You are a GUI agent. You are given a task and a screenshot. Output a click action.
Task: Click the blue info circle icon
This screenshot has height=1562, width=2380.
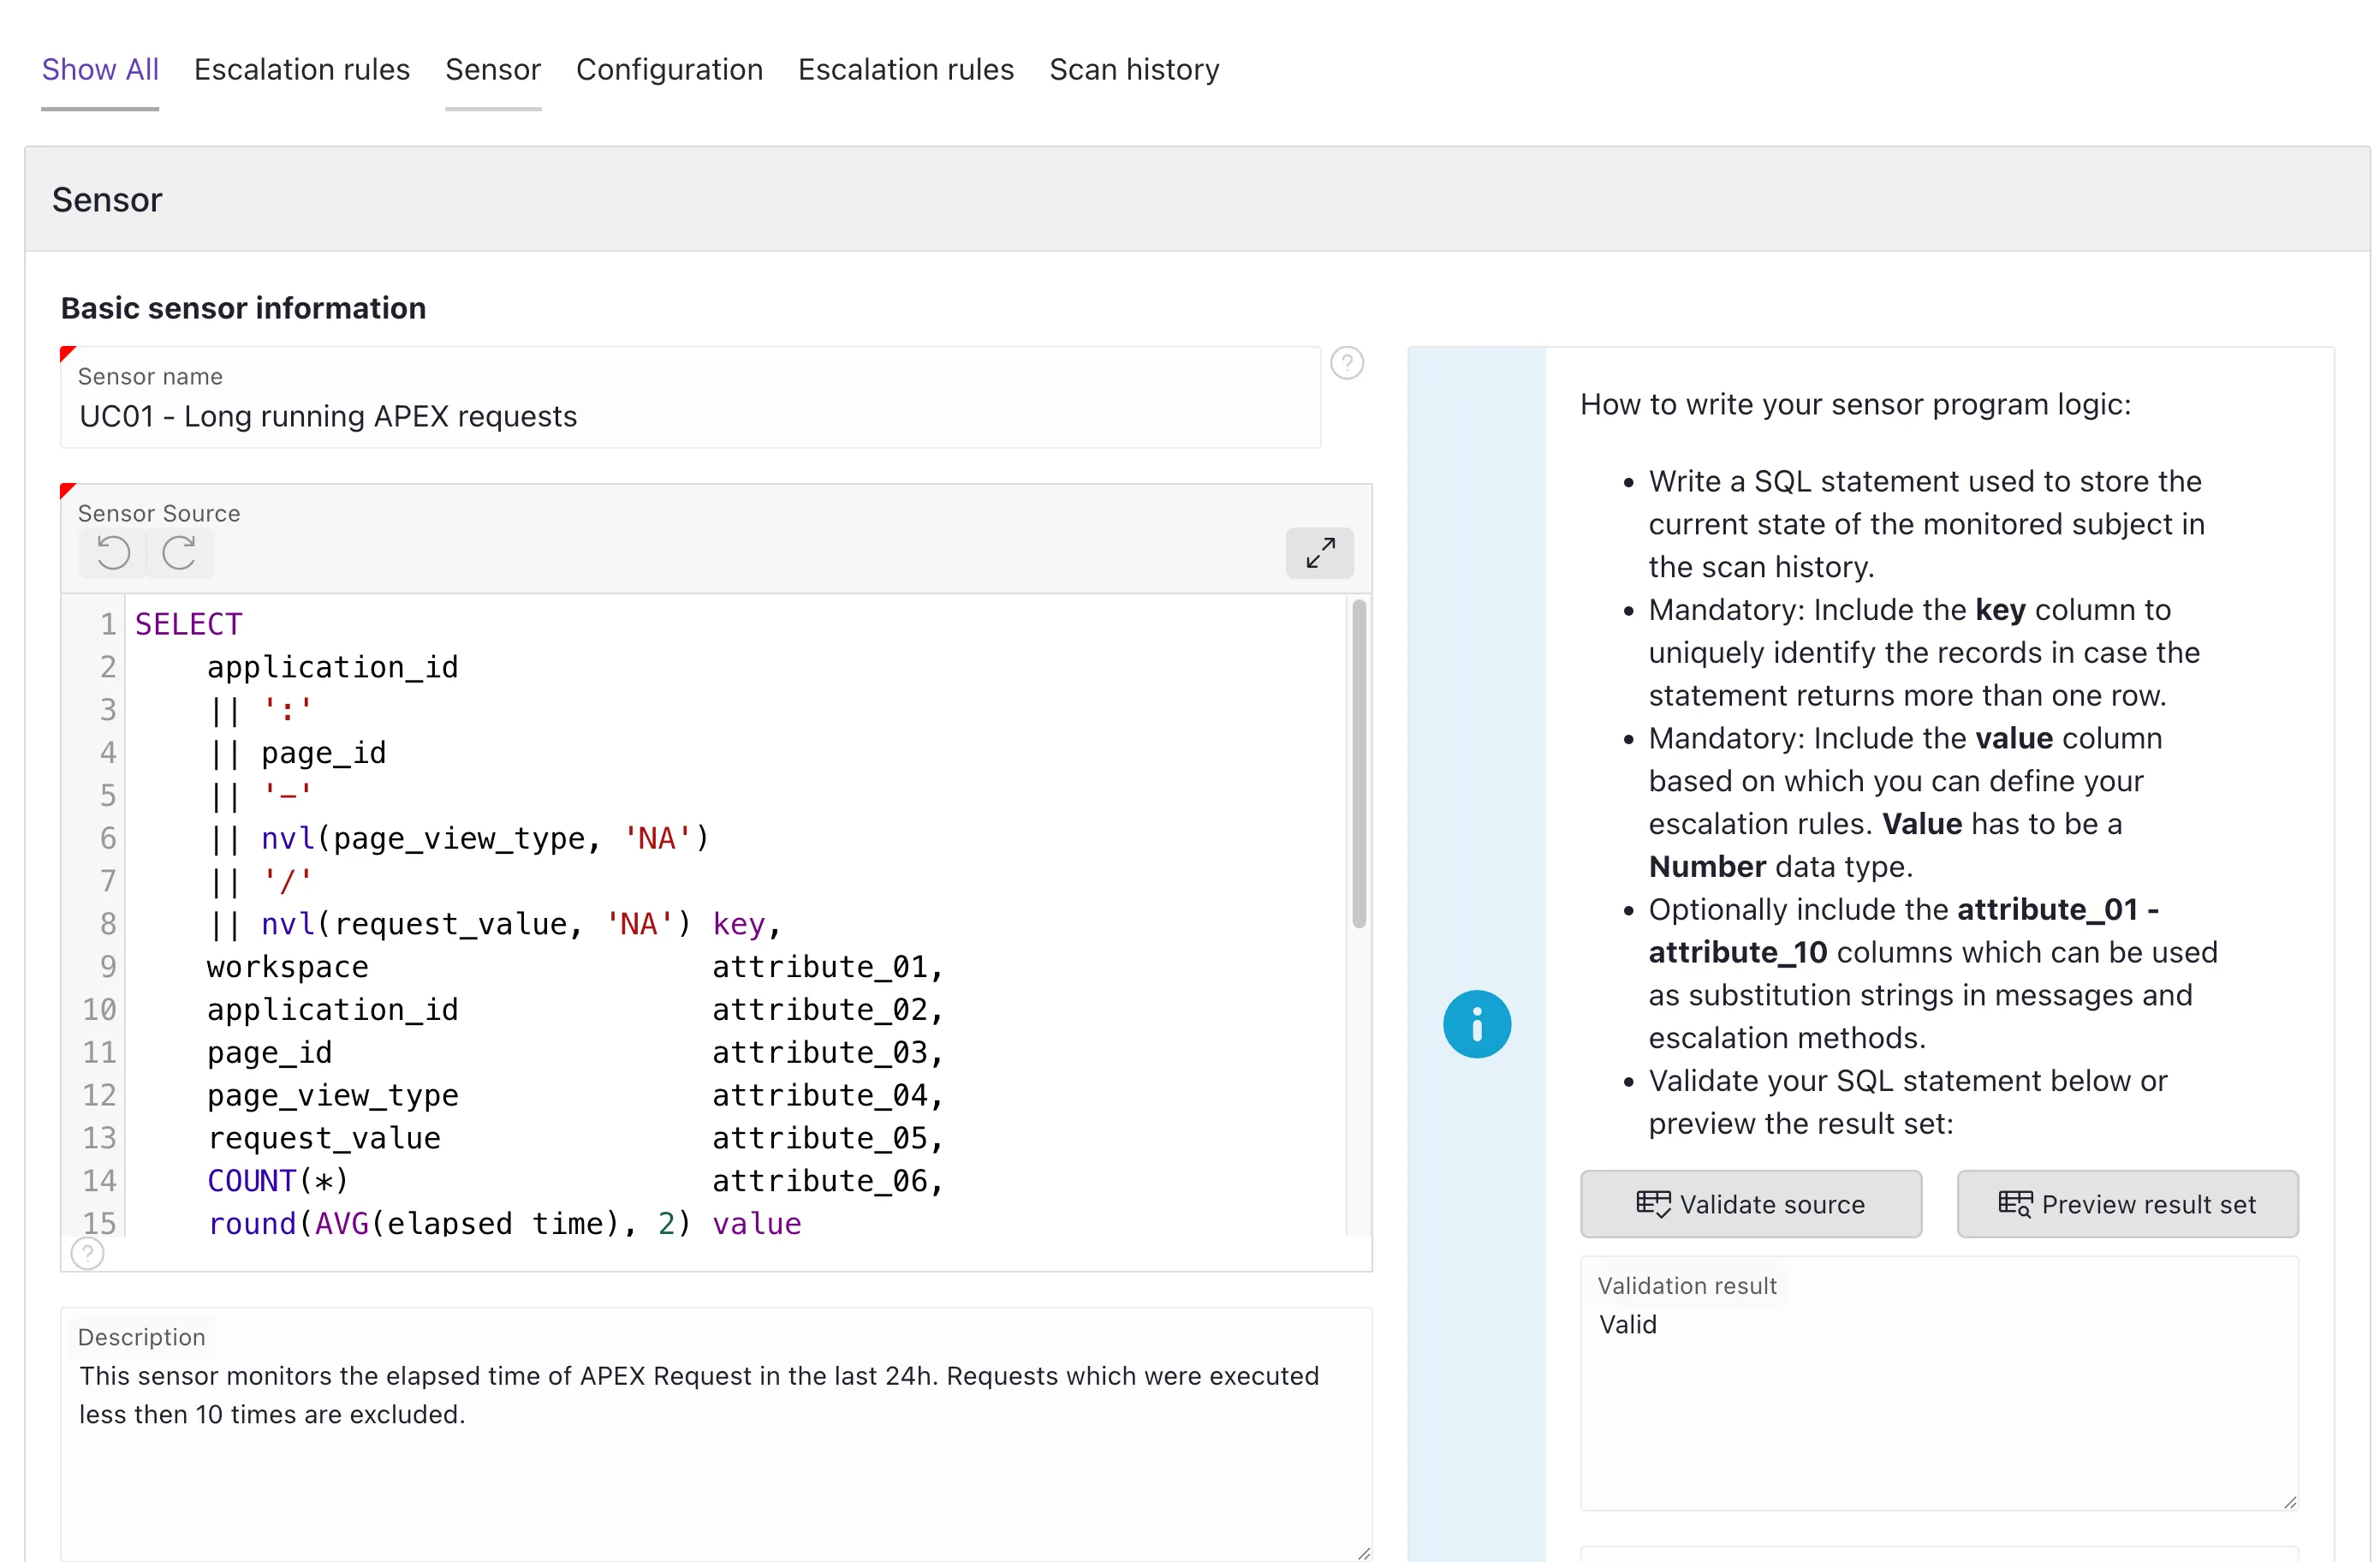click(1476, 1024)
